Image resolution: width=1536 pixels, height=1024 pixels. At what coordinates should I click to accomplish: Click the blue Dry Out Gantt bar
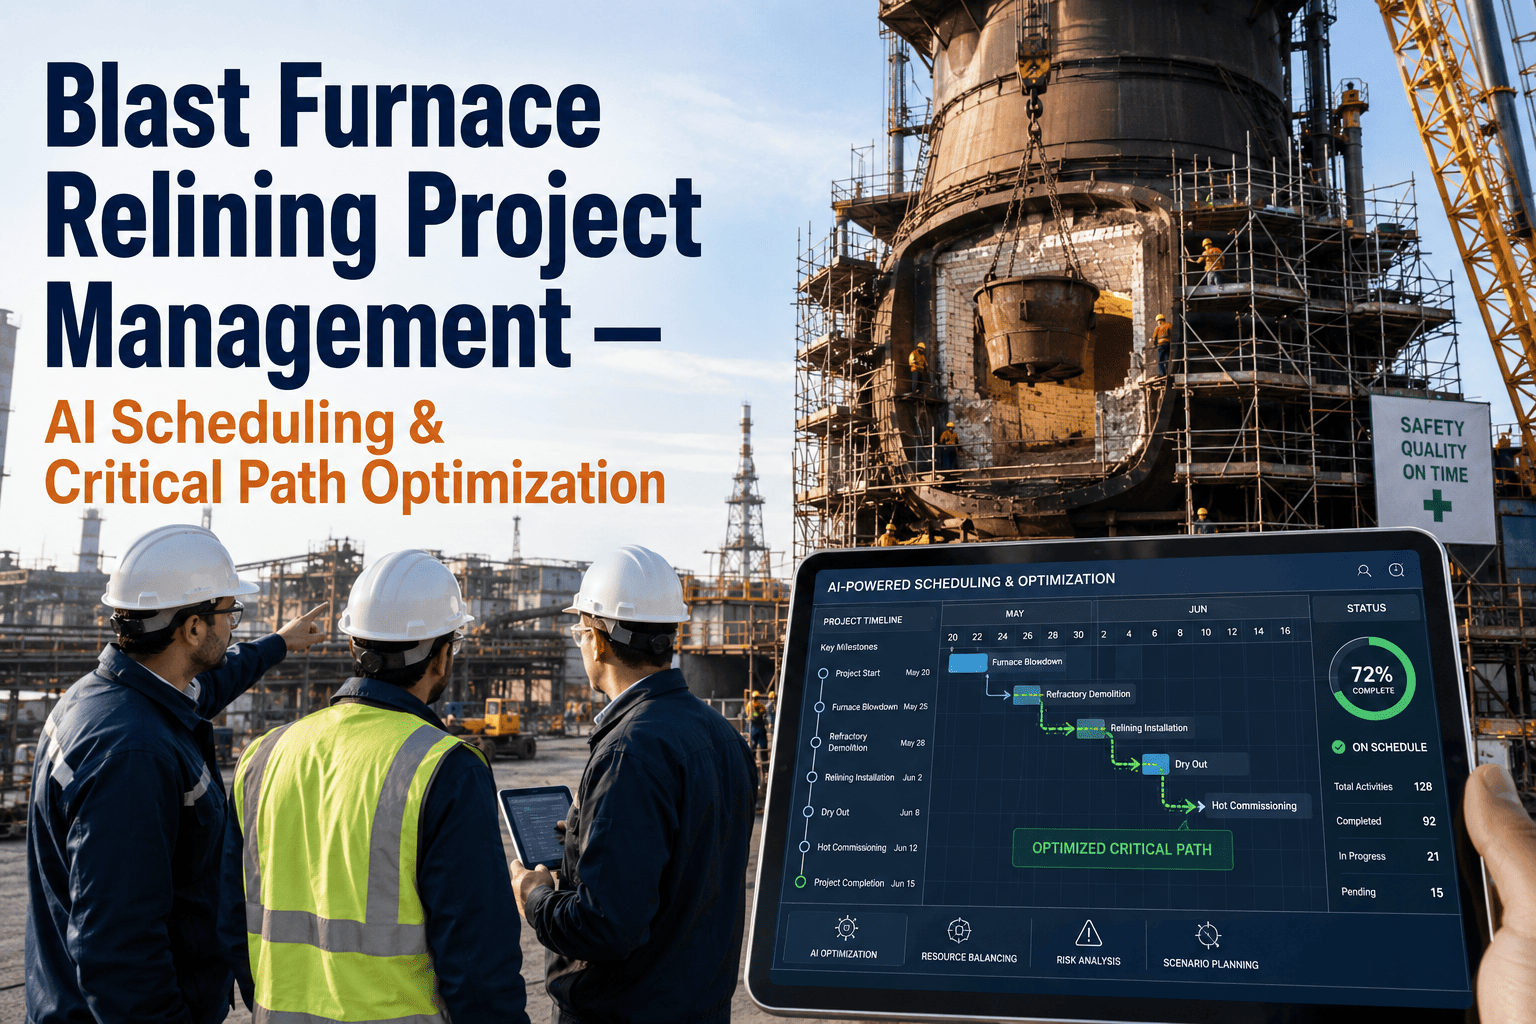(1155, 764)
